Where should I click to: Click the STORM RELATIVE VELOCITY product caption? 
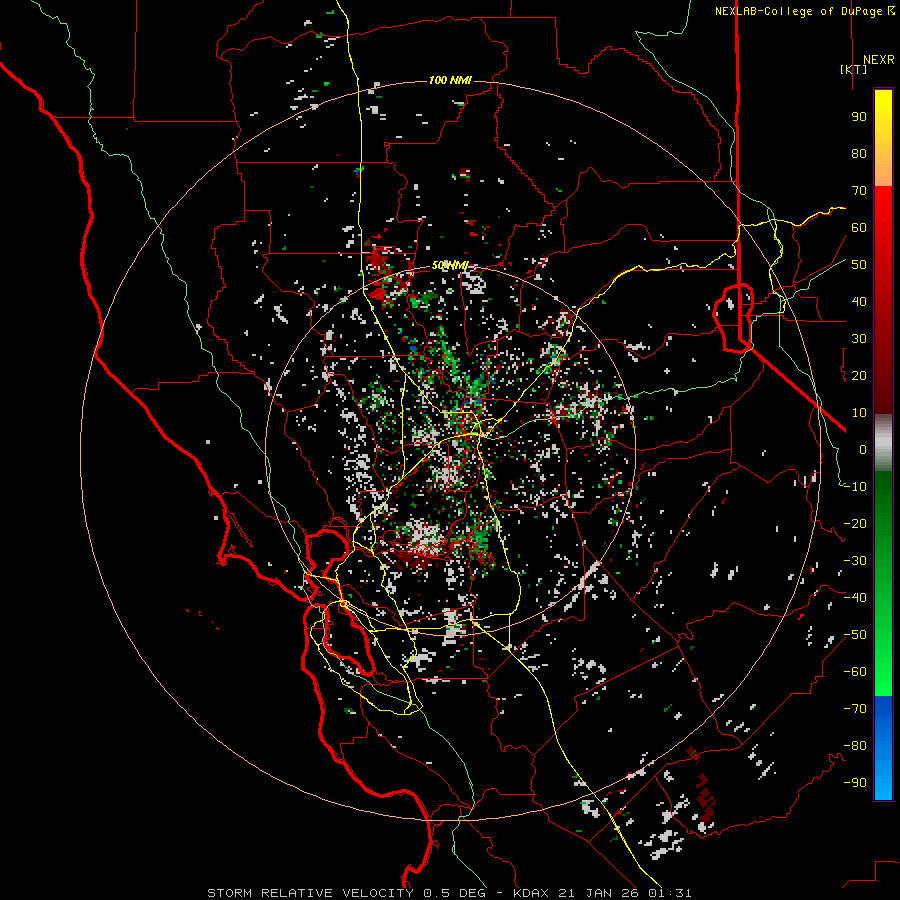(x=310, y=893)
